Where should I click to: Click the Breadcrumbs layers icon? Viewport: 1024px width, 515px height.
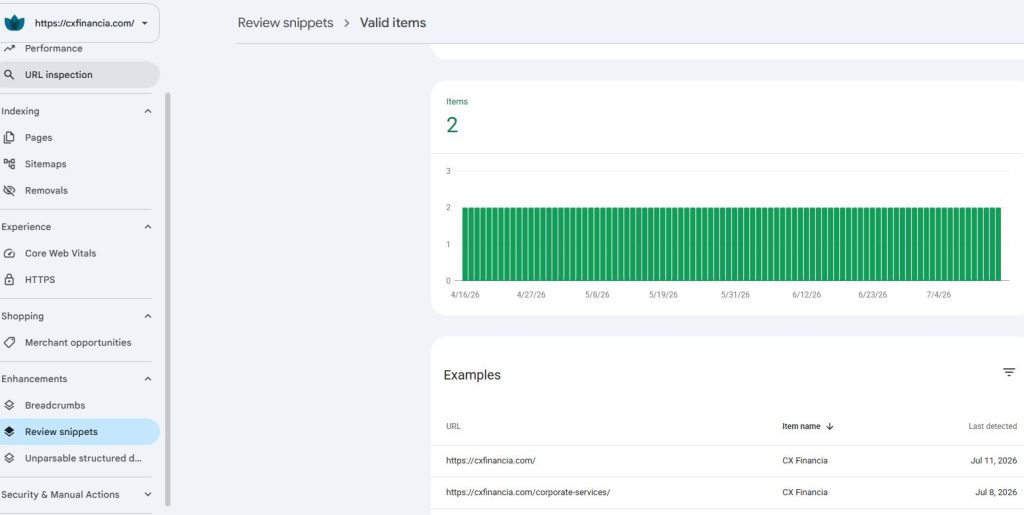pos(9,405)
